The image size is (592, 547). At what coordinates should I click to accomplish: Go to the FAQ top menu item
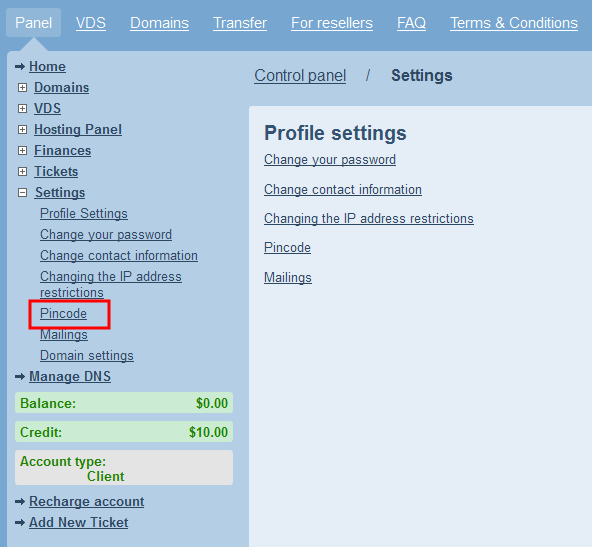point(411,23)
